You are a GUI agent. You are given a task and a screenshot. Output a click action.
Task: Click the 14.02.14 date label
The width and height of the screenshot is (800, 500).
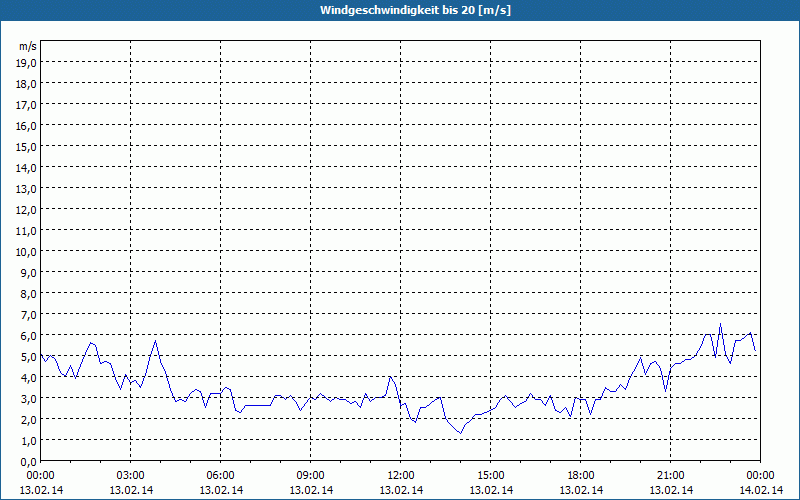(x=761, y=490)
